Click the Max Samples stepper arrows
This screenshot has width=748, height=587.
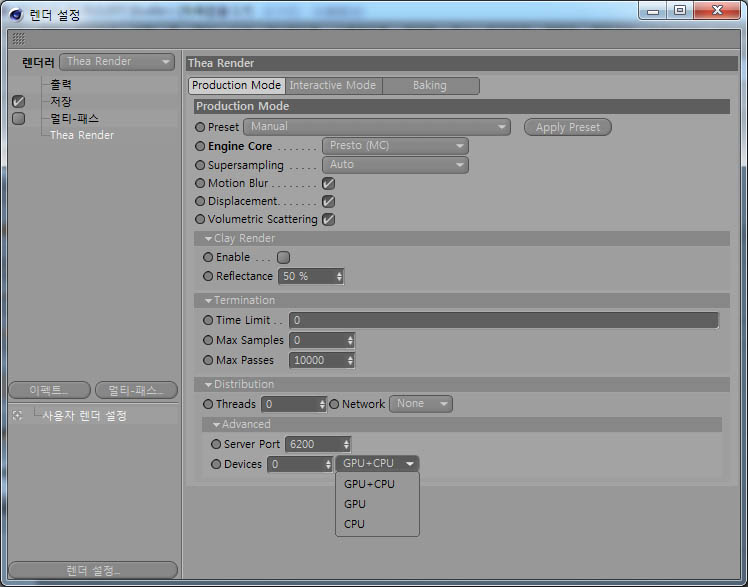(350, 340)
